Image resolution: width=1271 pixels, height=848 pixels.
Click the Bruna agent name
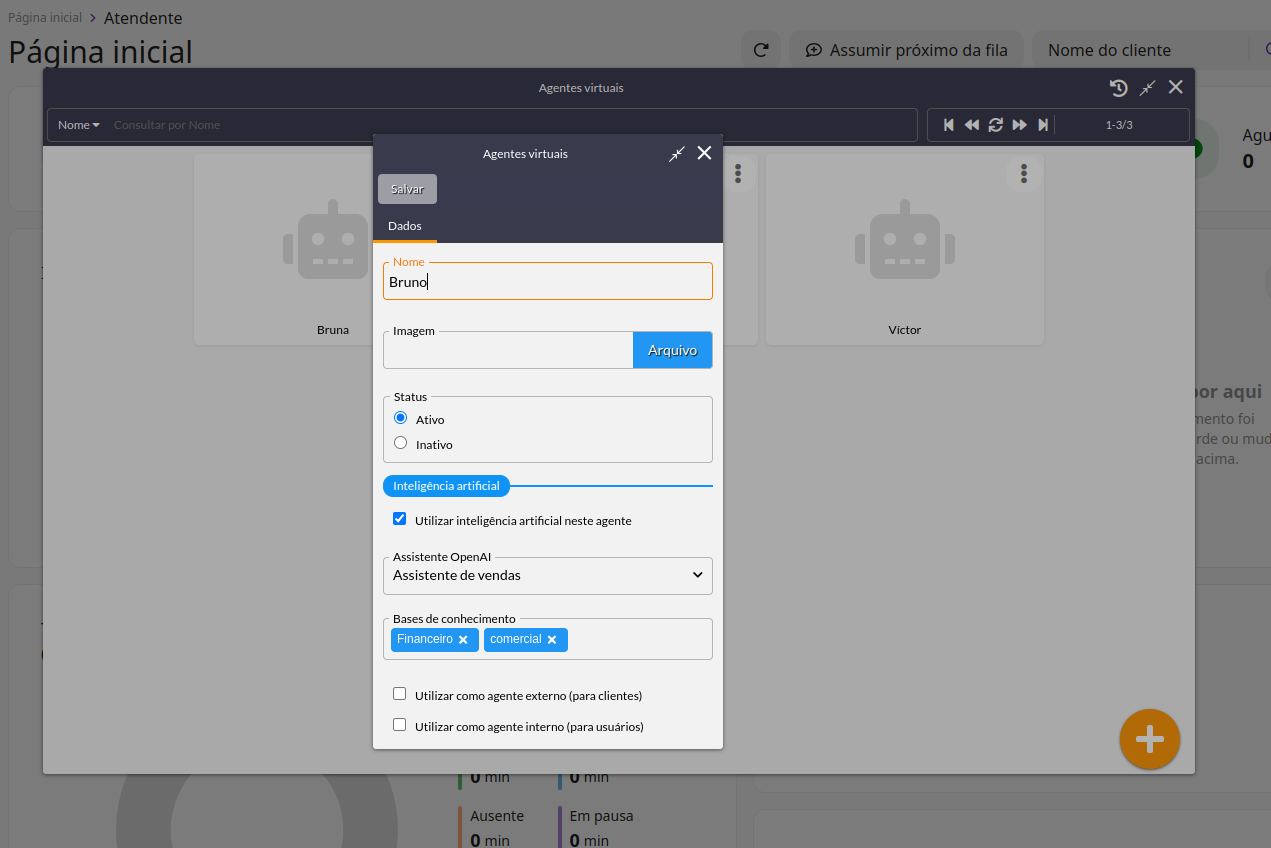pyautogui.click(x=333, y=330)
